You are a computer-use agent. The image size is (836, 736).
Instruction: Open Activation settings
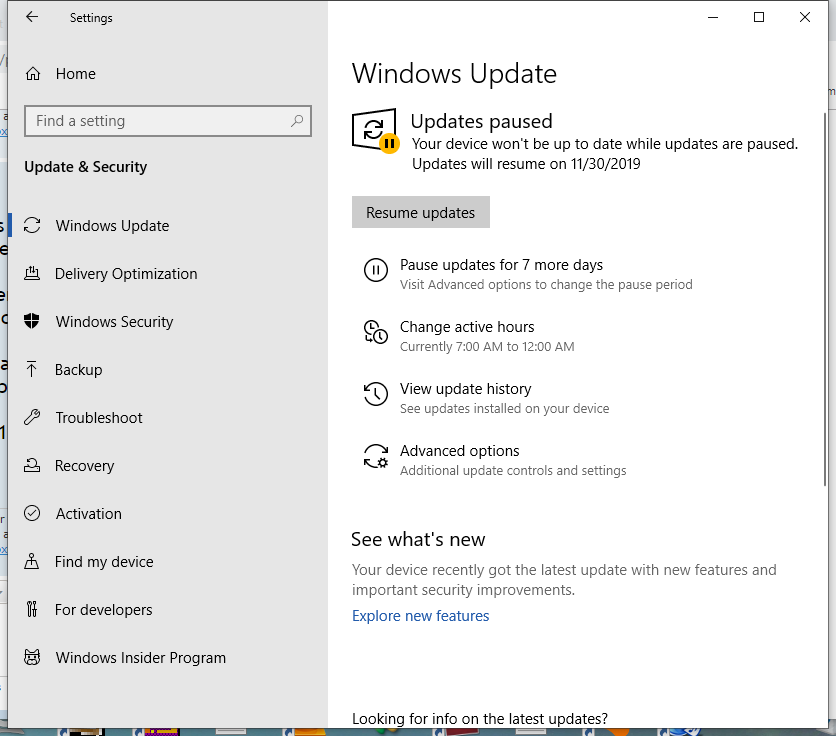coord(89,514)
